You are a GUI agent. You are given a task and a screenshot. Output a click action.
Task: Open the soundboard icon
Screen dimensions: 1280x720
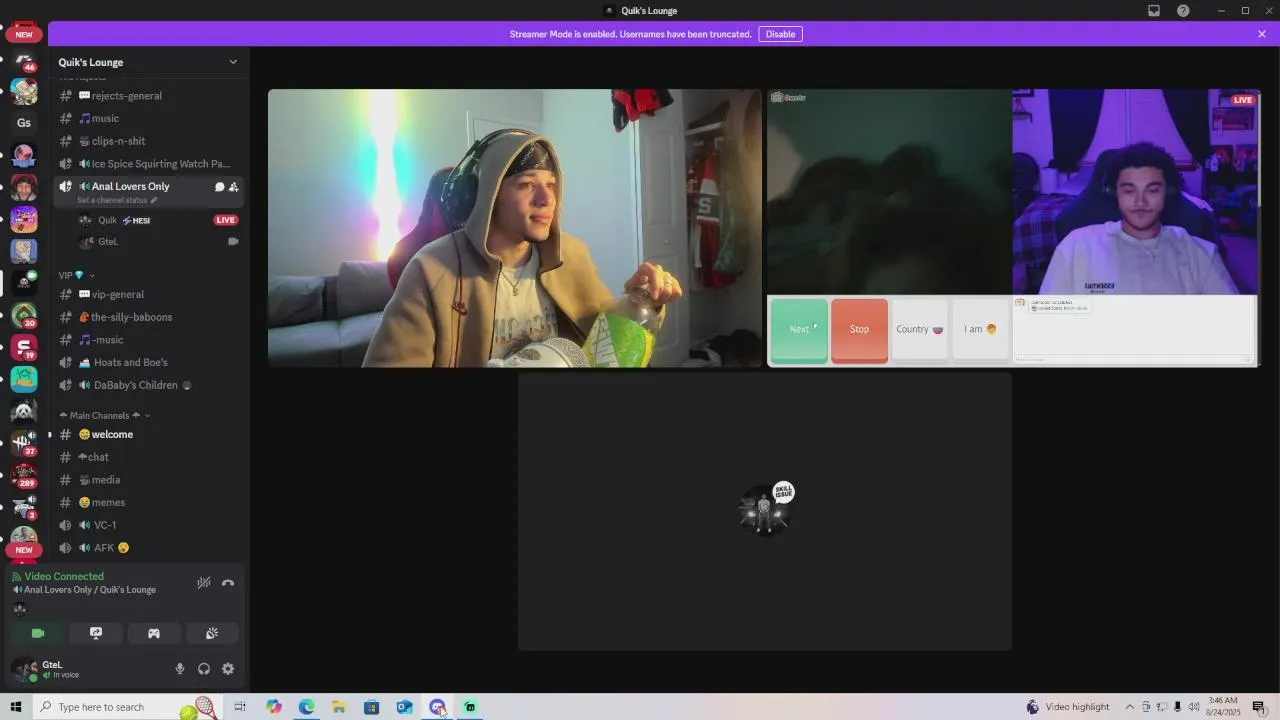pyautogui.click(x=212, y=633)
